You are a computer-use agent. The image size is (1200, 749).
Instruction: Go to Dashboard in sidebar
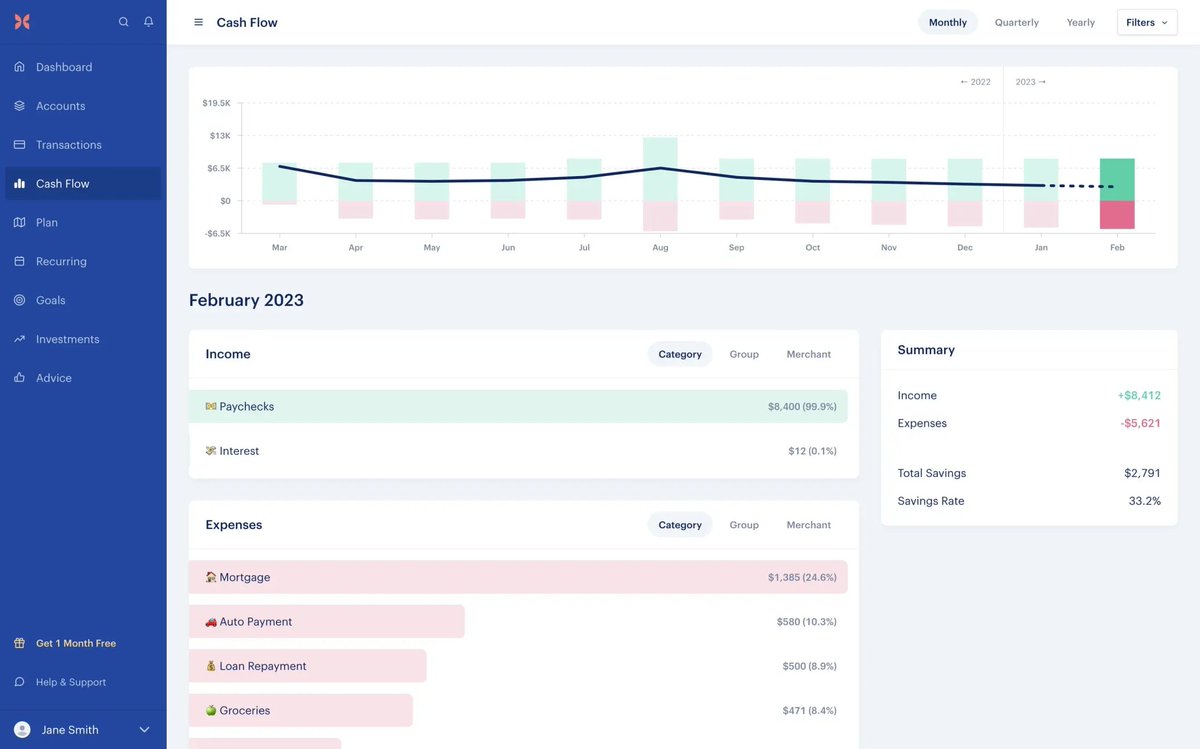(x=83, y=67)
